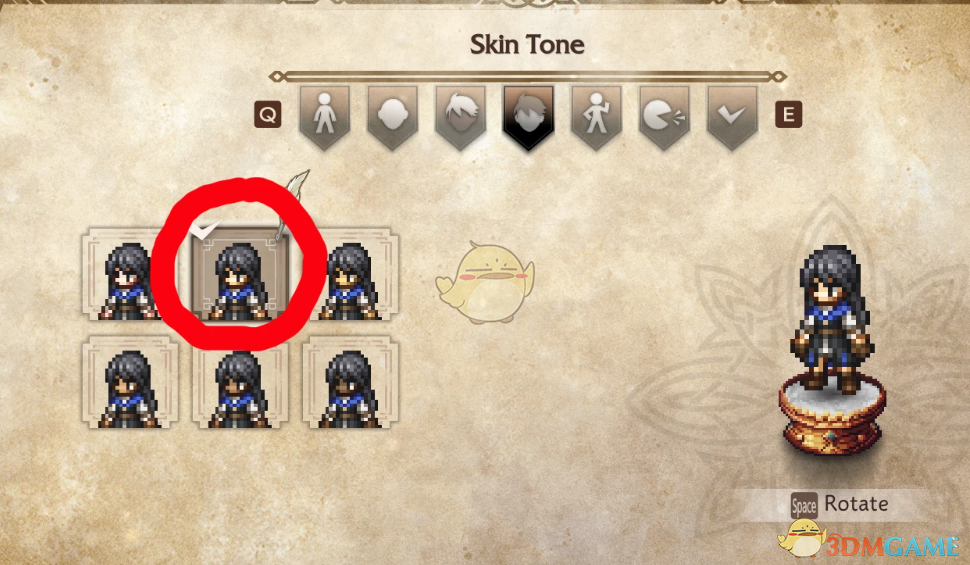Screen dimensions: 970x565
Task: Choose the first bottom-row skin tone
Action: 130,382
